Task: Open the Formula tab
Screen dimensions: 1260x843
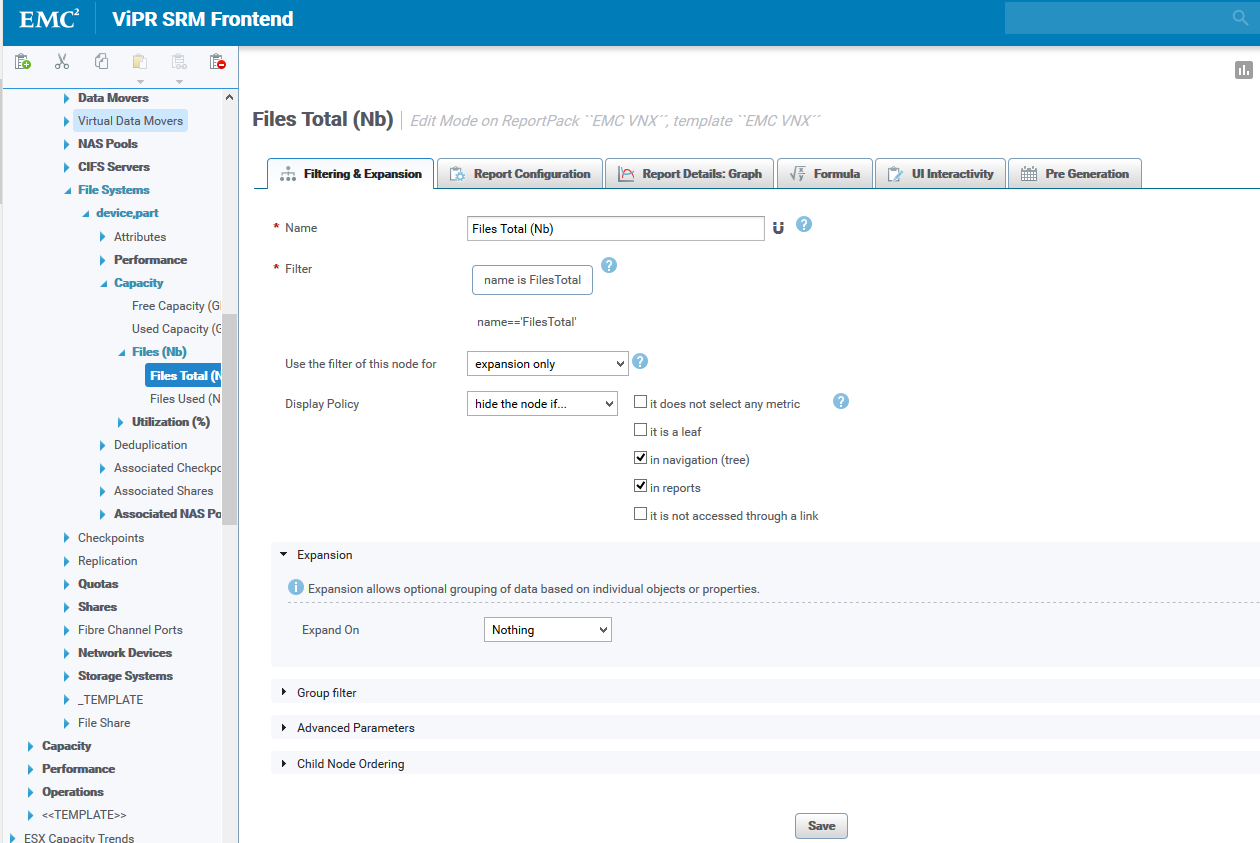Action: 825,174
